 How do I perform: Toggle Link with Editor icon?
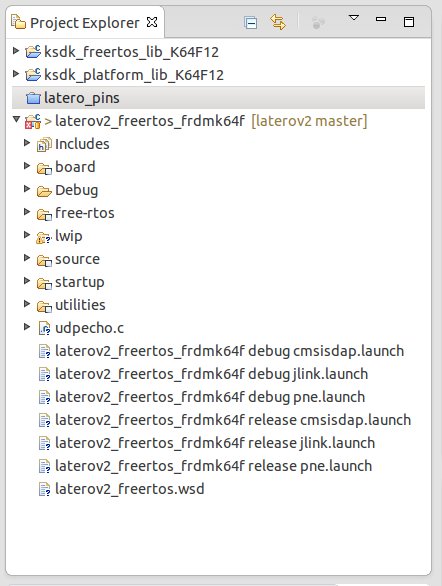(278, 22)
